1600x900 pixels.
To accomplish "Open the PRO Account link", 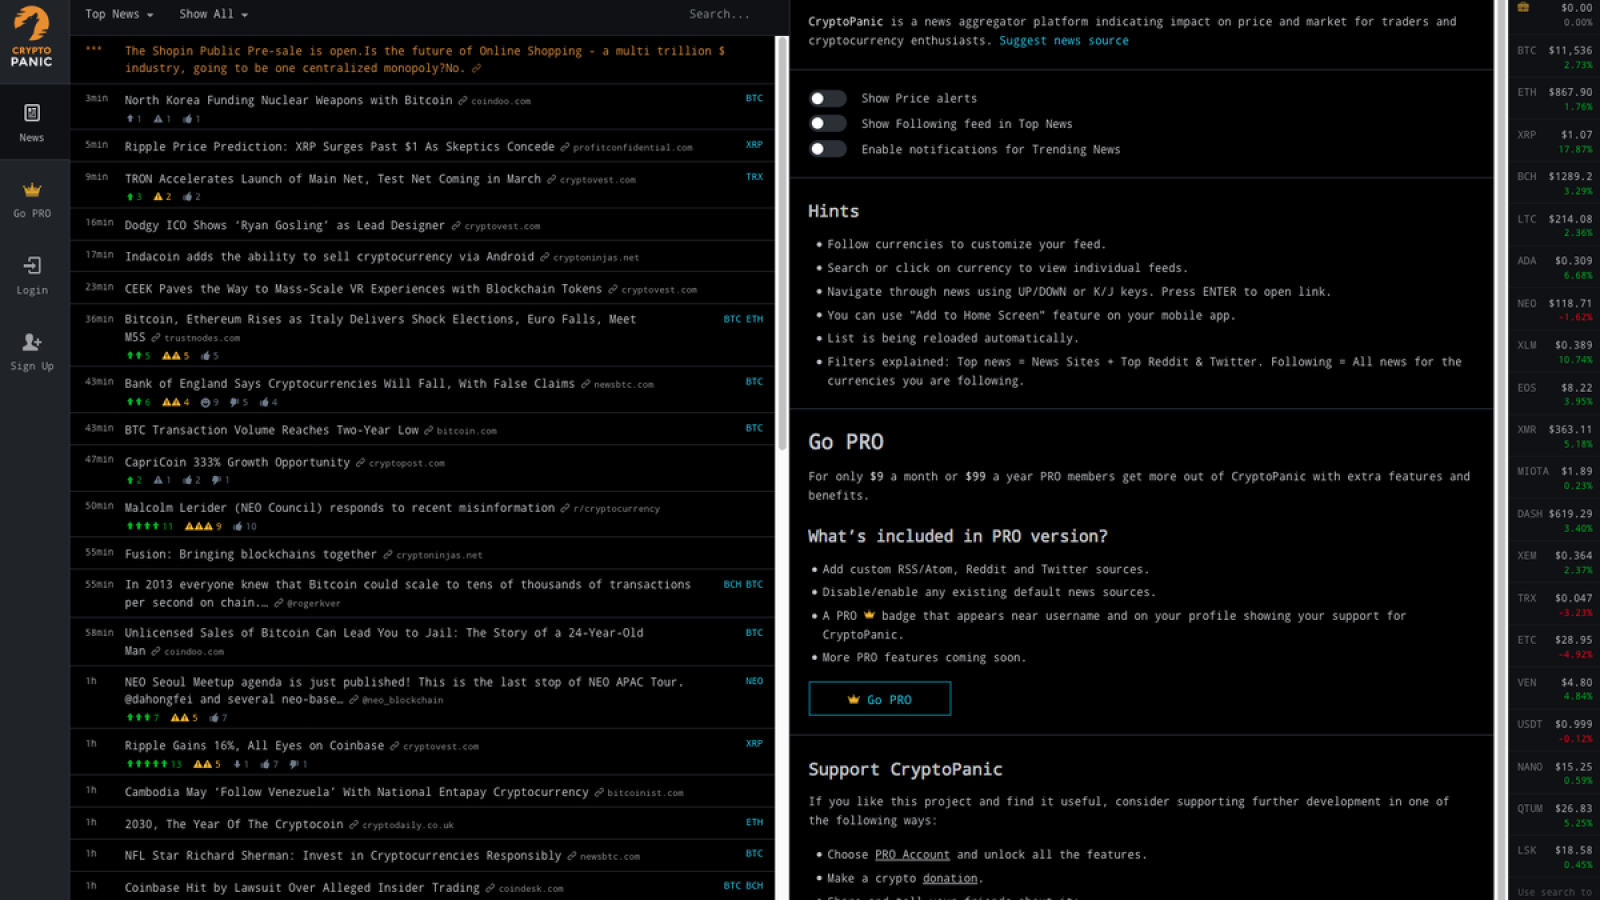I will [912, 855].
